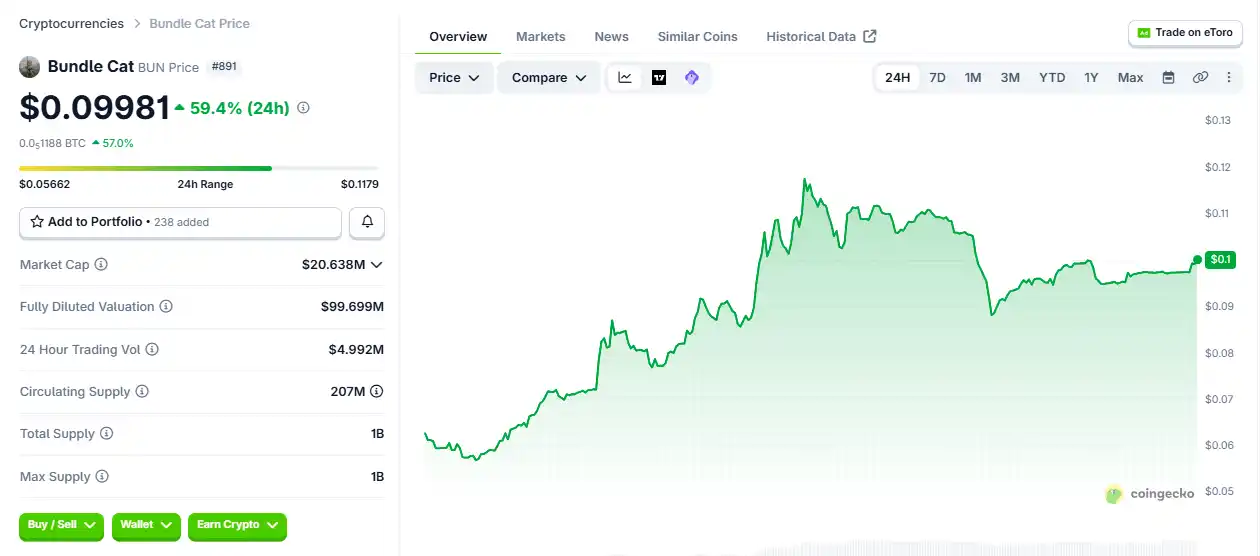Click the $20.638M market cap value
The image size is (1260, 556).
pos(334,265)
